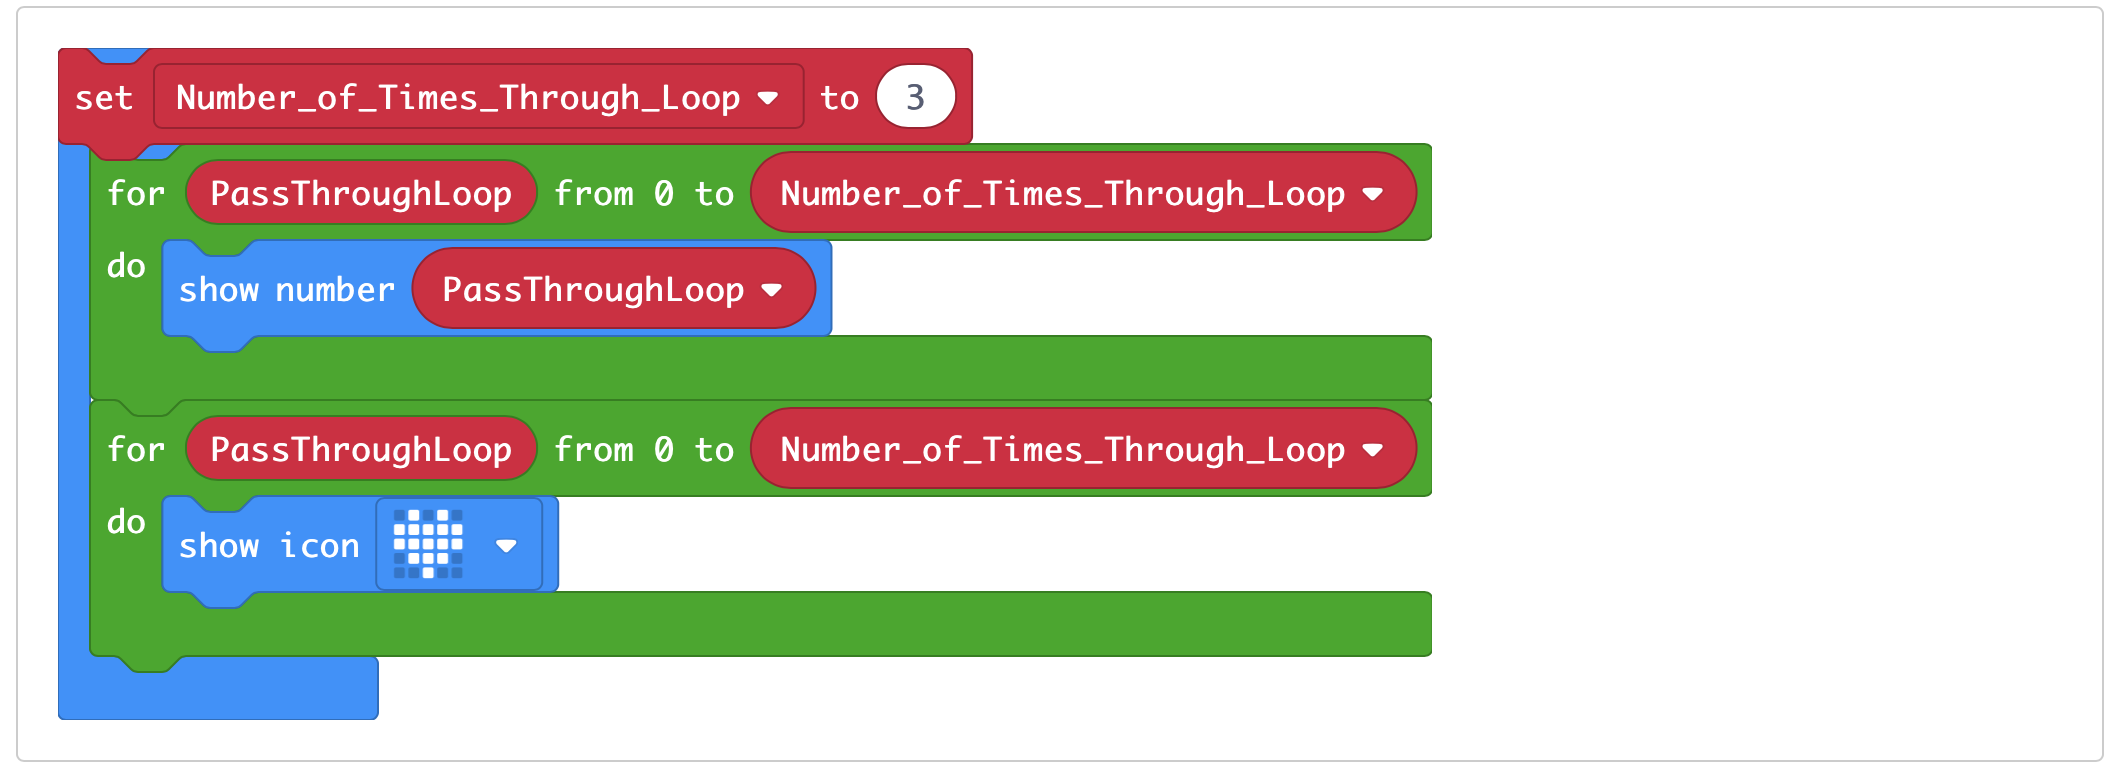Open the icon picker dropdown in show icon

click(508, 545)
